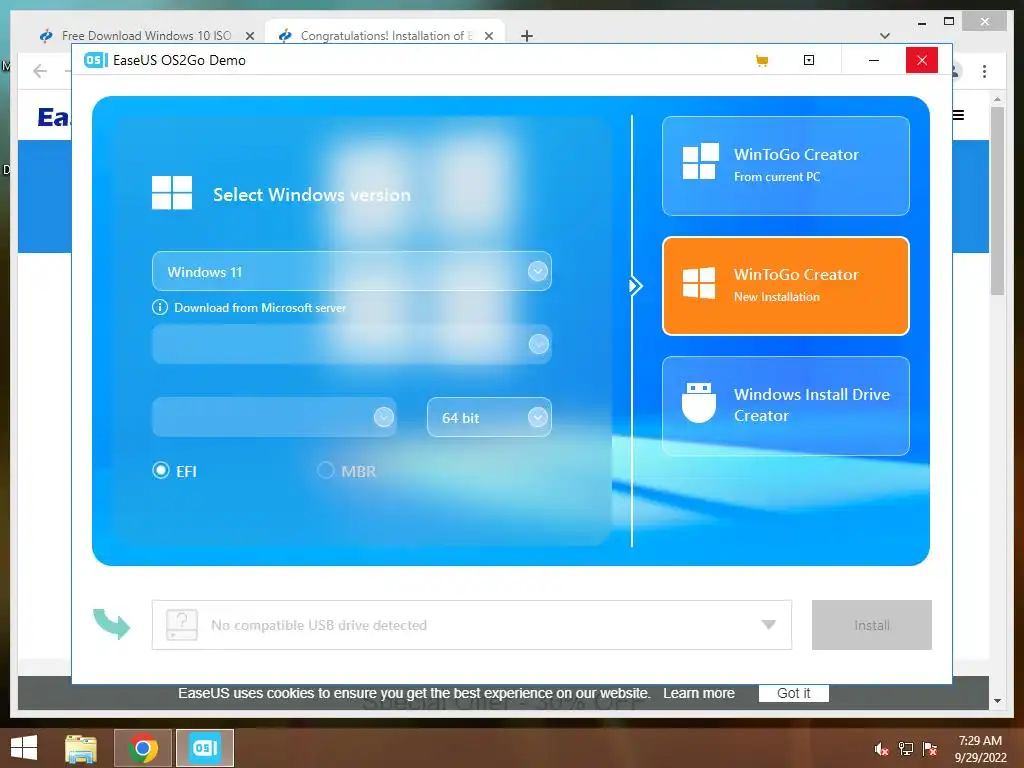The height and width of the screenshot is (768, 1024).
Task: Close the Free Download Windows 10 ISO tab
Action: point(249,36)
